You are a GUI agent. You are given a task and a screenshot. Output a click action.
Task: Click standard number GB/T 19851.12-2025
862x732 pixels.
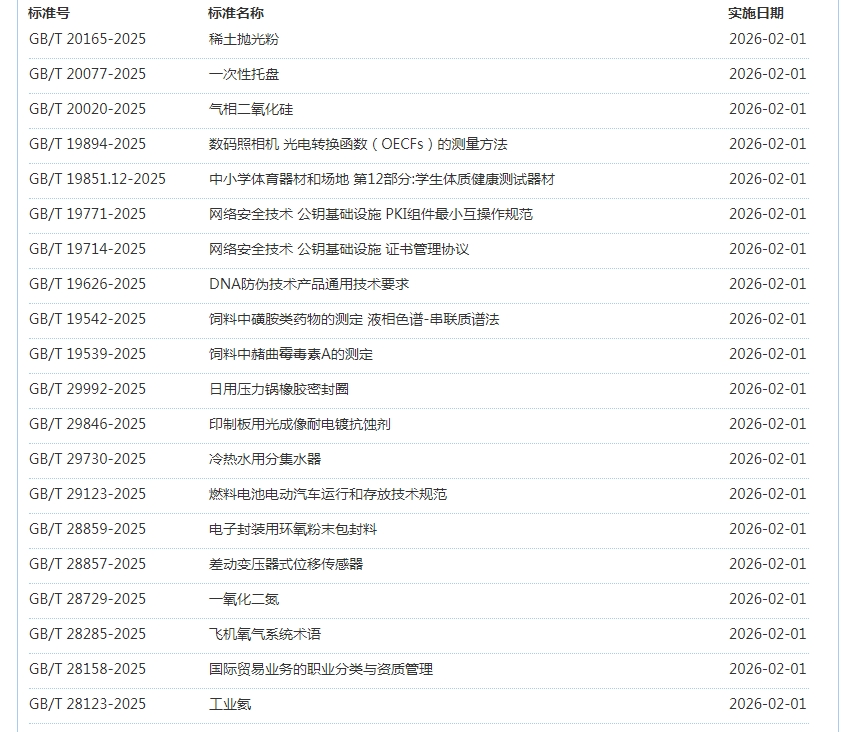click(97, 179)
